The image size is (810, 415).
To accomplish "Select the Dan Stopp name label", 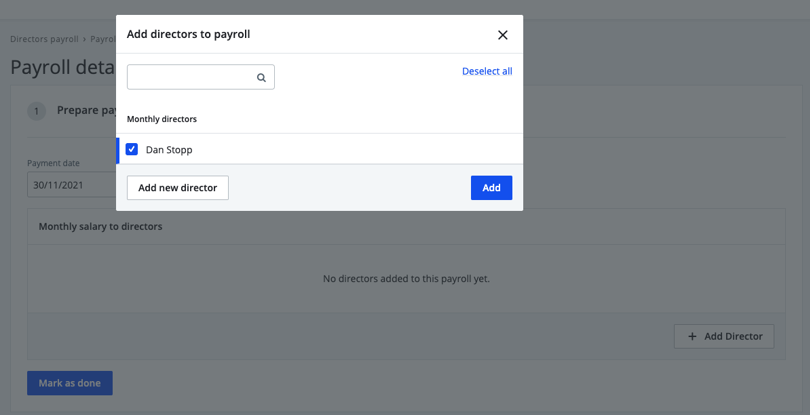I will click(x=169, y=150).
